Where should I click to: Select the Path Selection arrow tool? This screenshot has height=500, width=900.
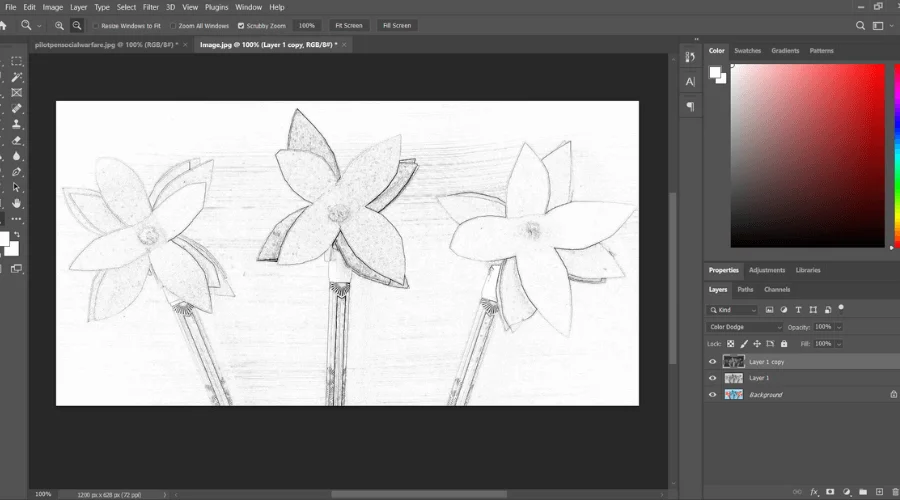point(17,187)
